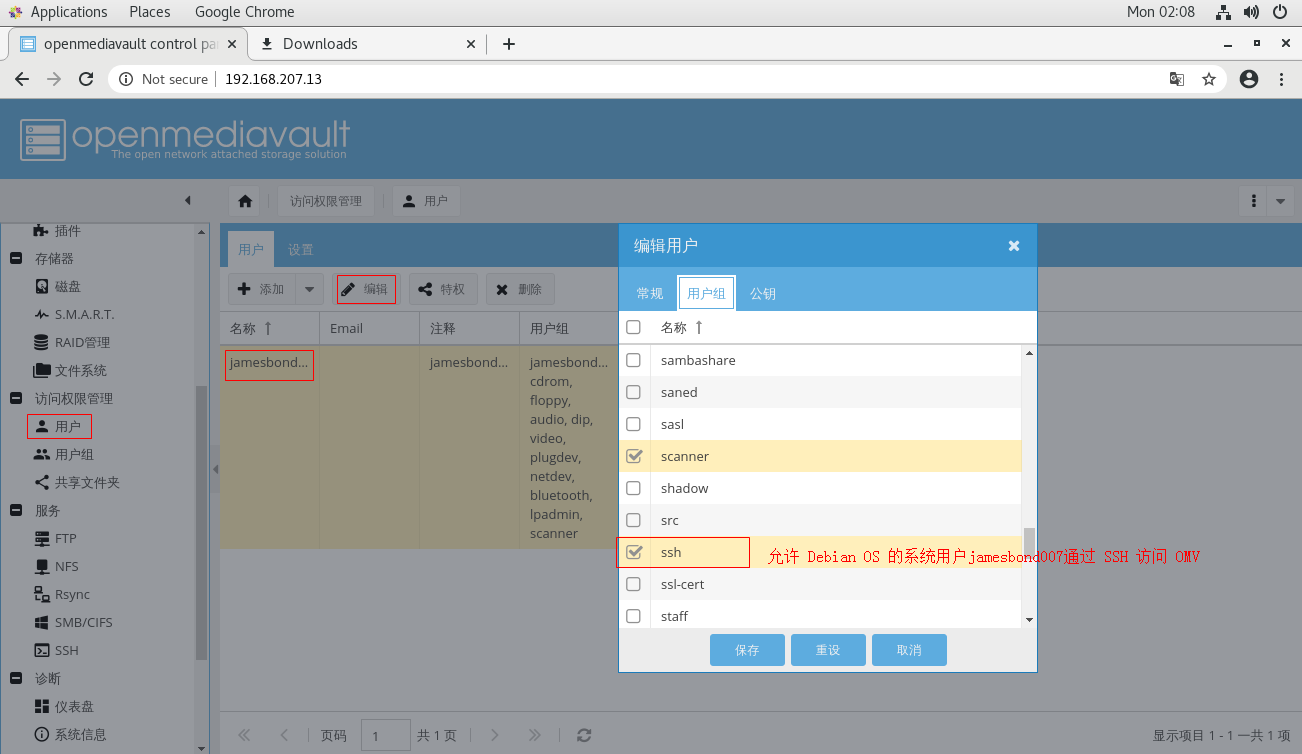Viewport: 1302px width, 754px height.
Task: Click the 删除 delete button
Action: pos(520,289)
